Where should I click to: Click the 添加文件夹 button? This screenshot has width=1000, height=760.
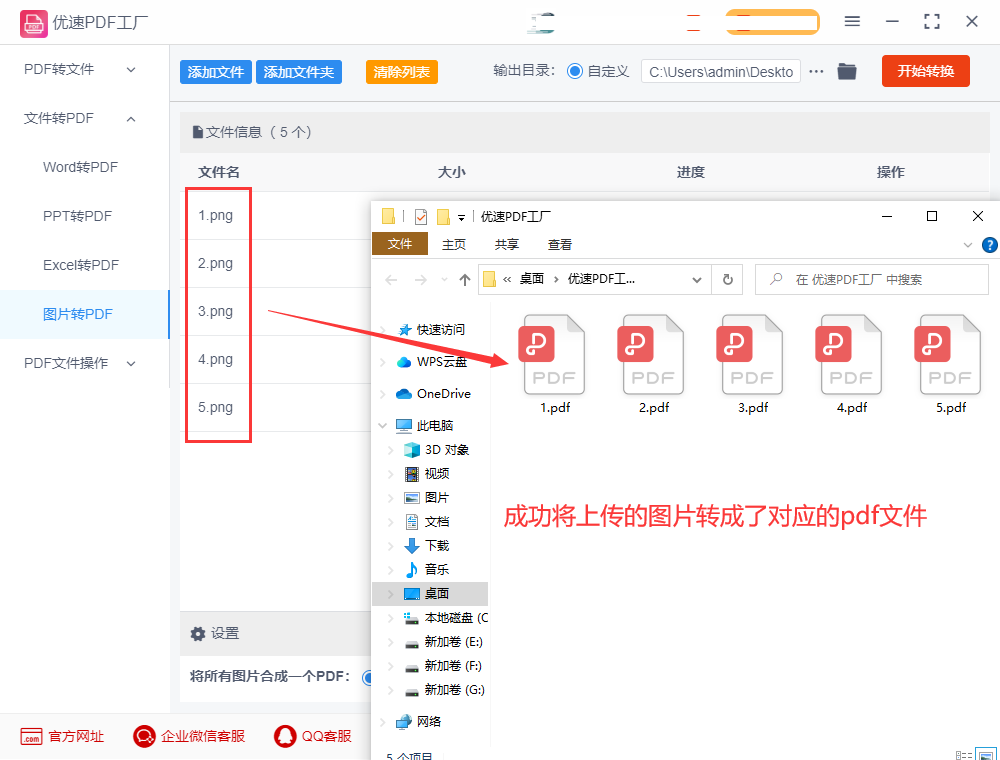coord(298,72)
